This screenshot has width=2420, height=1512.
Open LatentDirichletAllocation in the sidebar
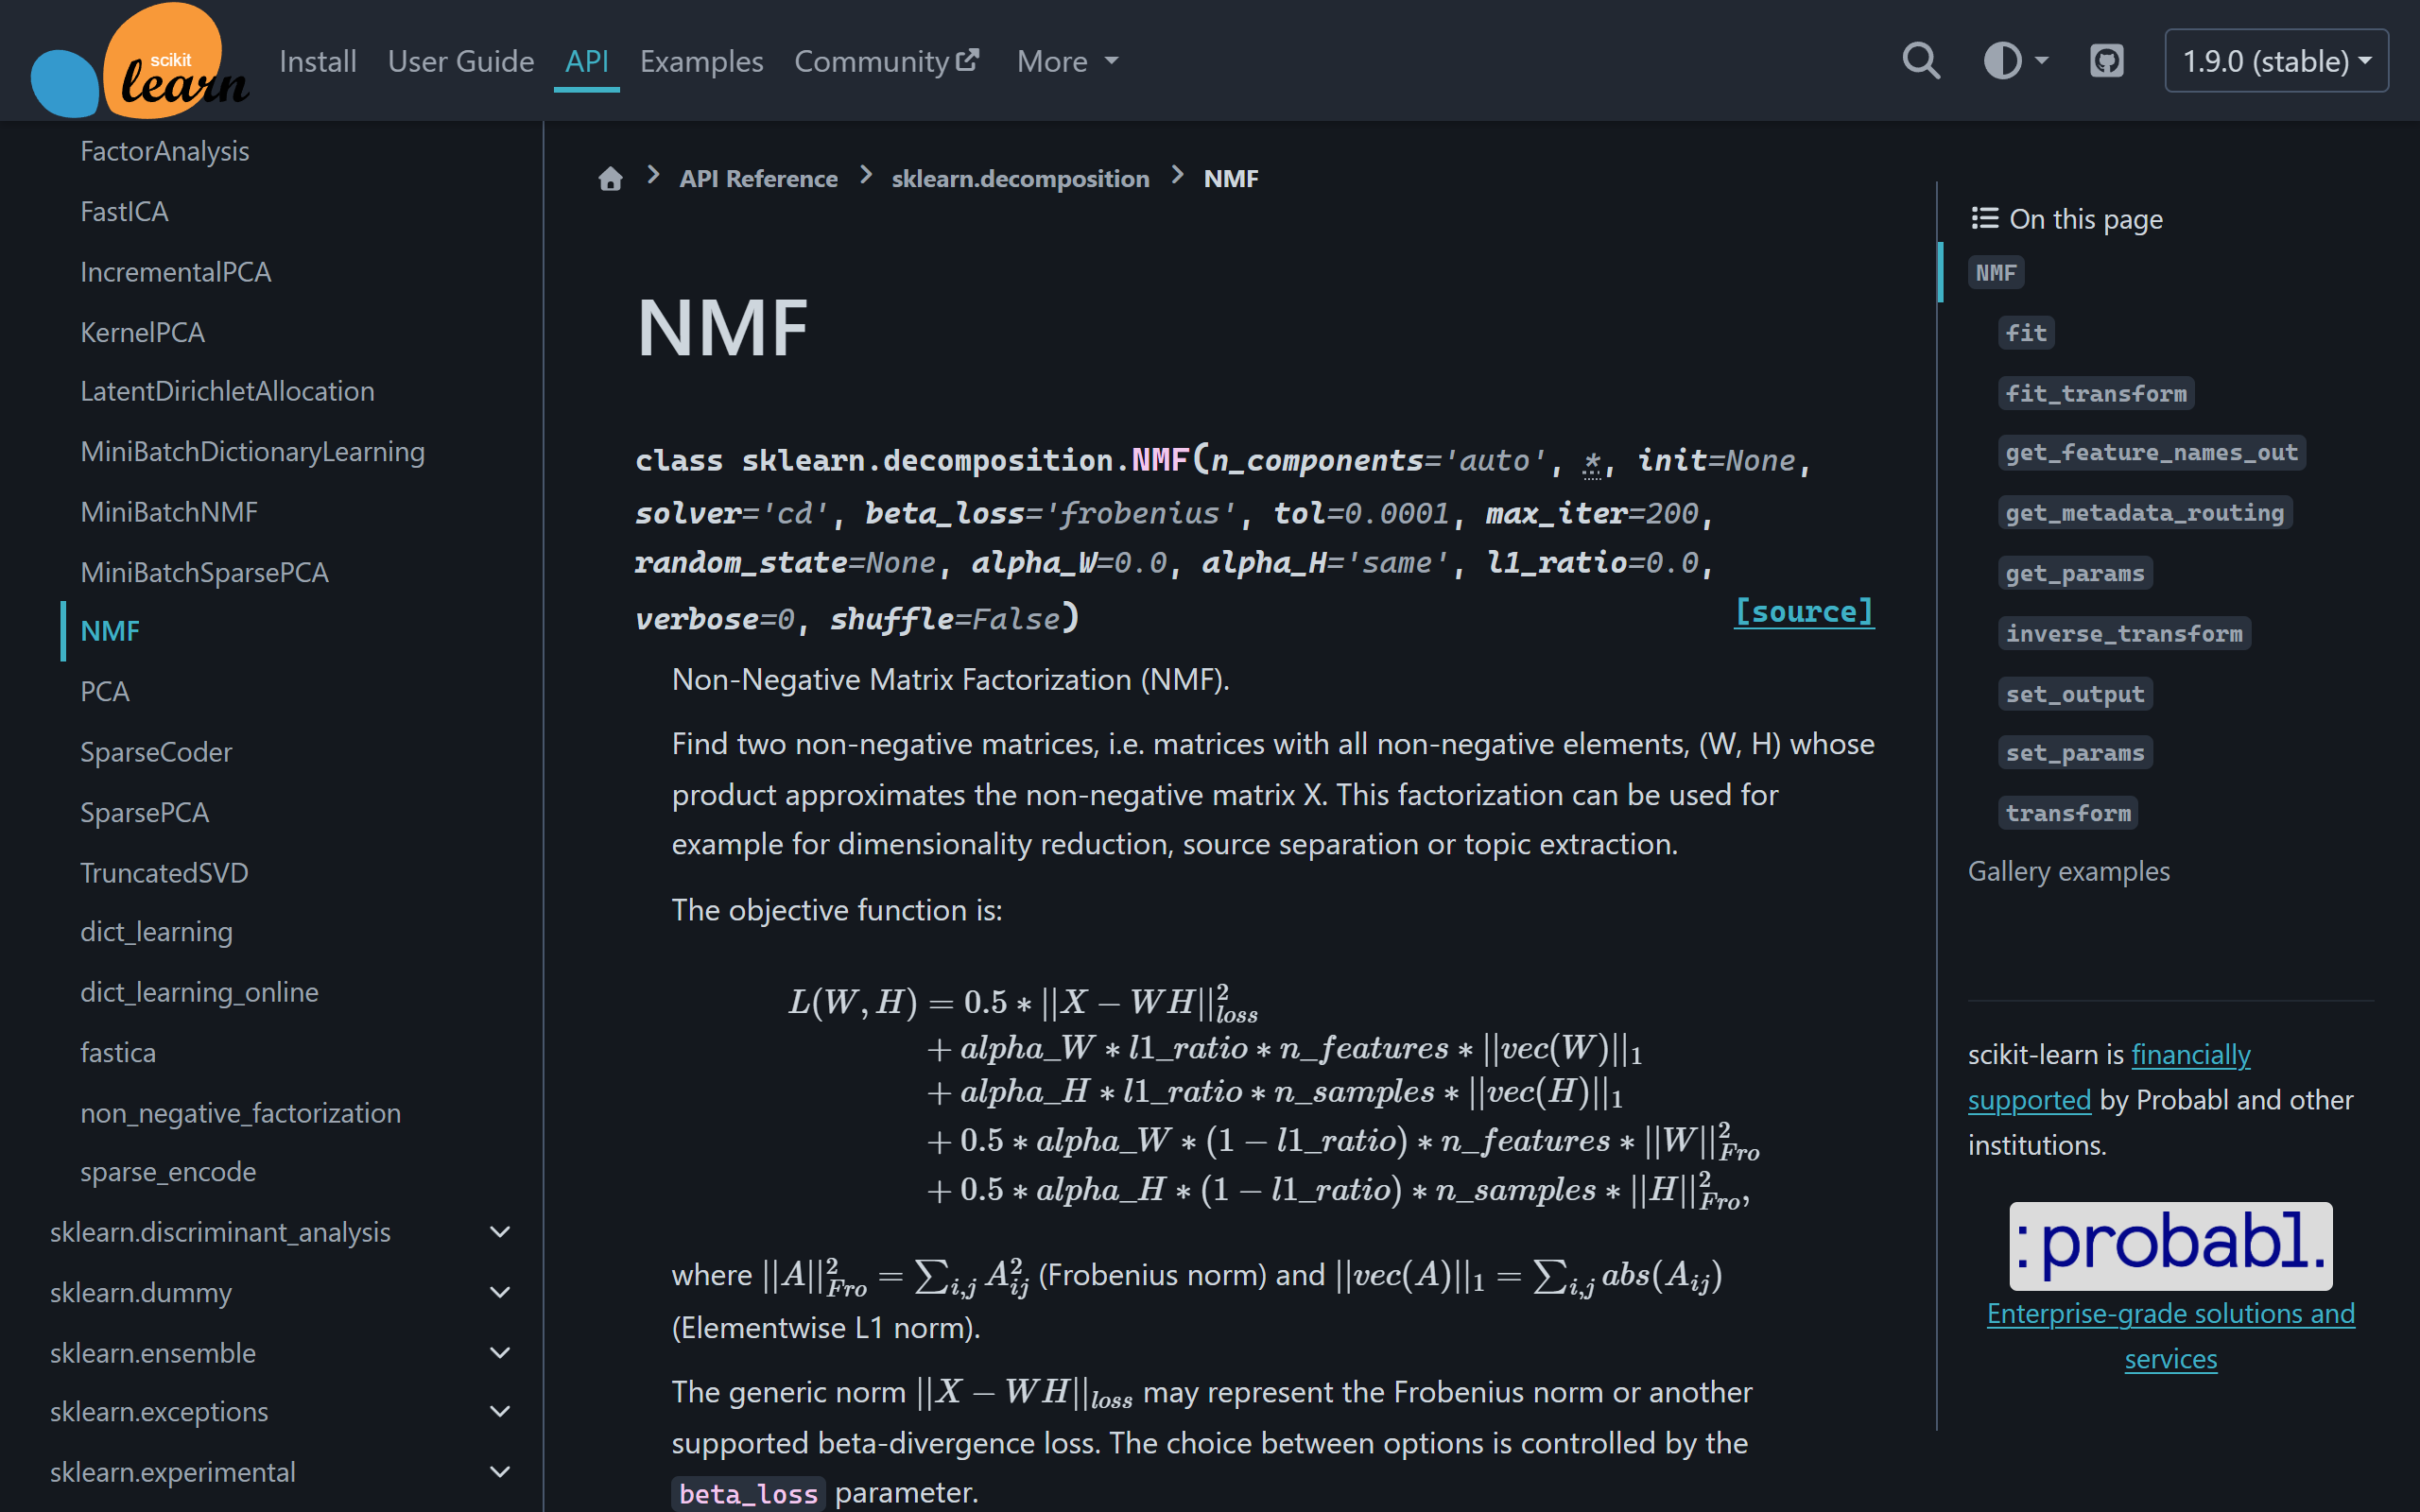[x=227, y=391]
